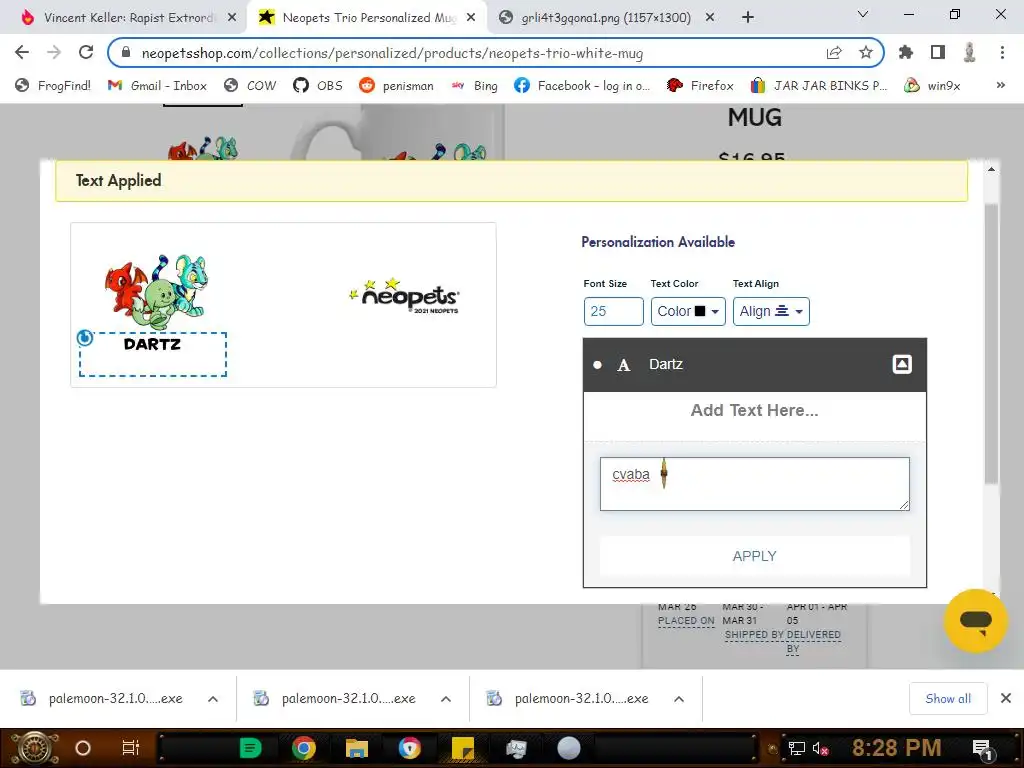Open the penisman Reddit bookmark
Viewport: 1024px width, 768px height.
pyautogui.click(x=396, y=86)
